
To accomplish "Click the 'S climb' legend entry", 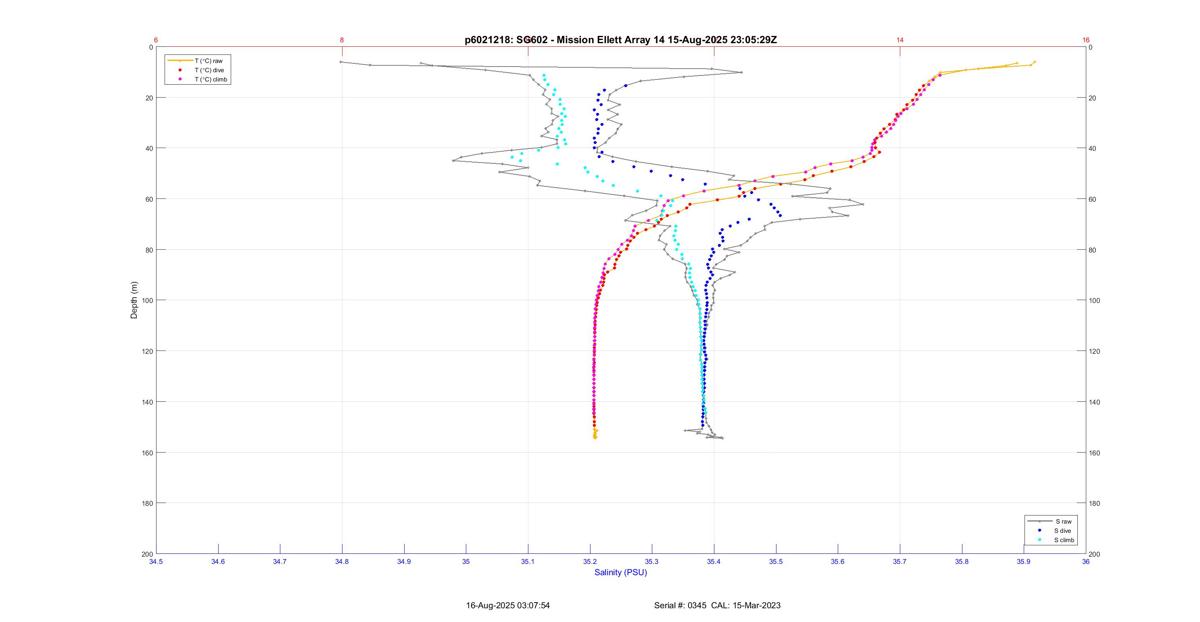I will pos(1066,539).
